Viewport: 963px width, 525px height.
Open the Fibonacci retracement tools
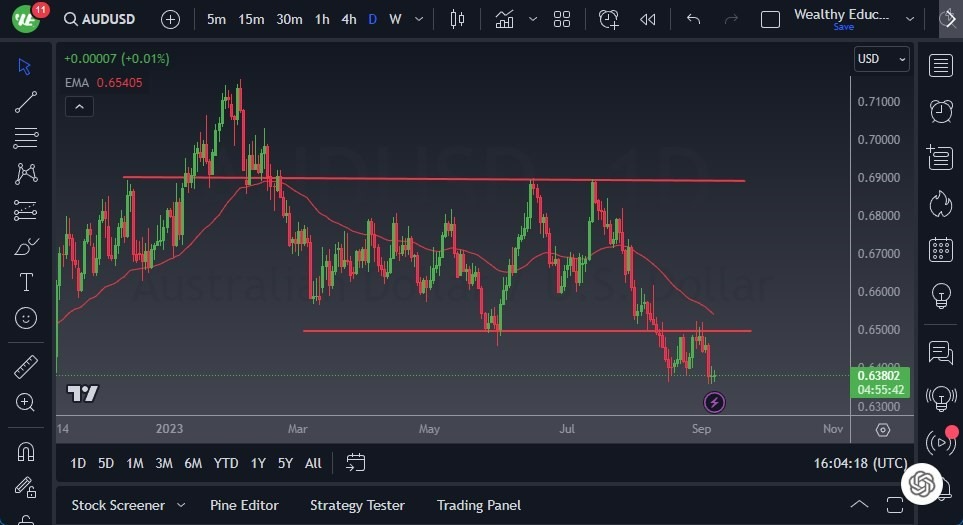(25, 138)
